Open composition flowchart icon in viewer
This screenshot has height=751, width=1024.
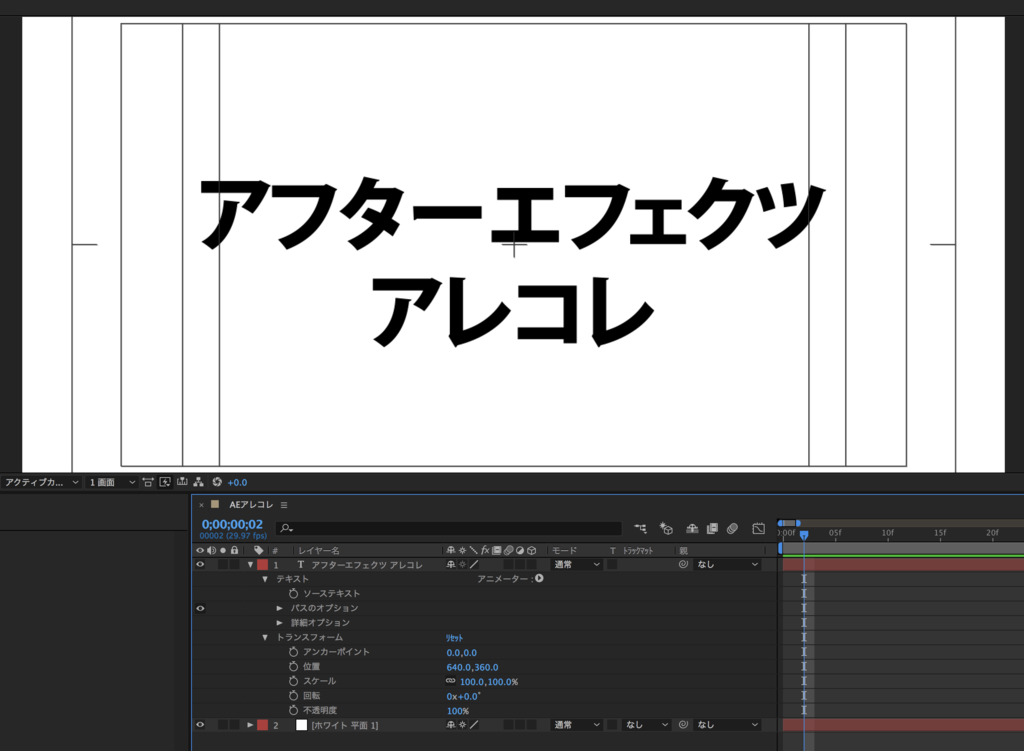point(199,482)
